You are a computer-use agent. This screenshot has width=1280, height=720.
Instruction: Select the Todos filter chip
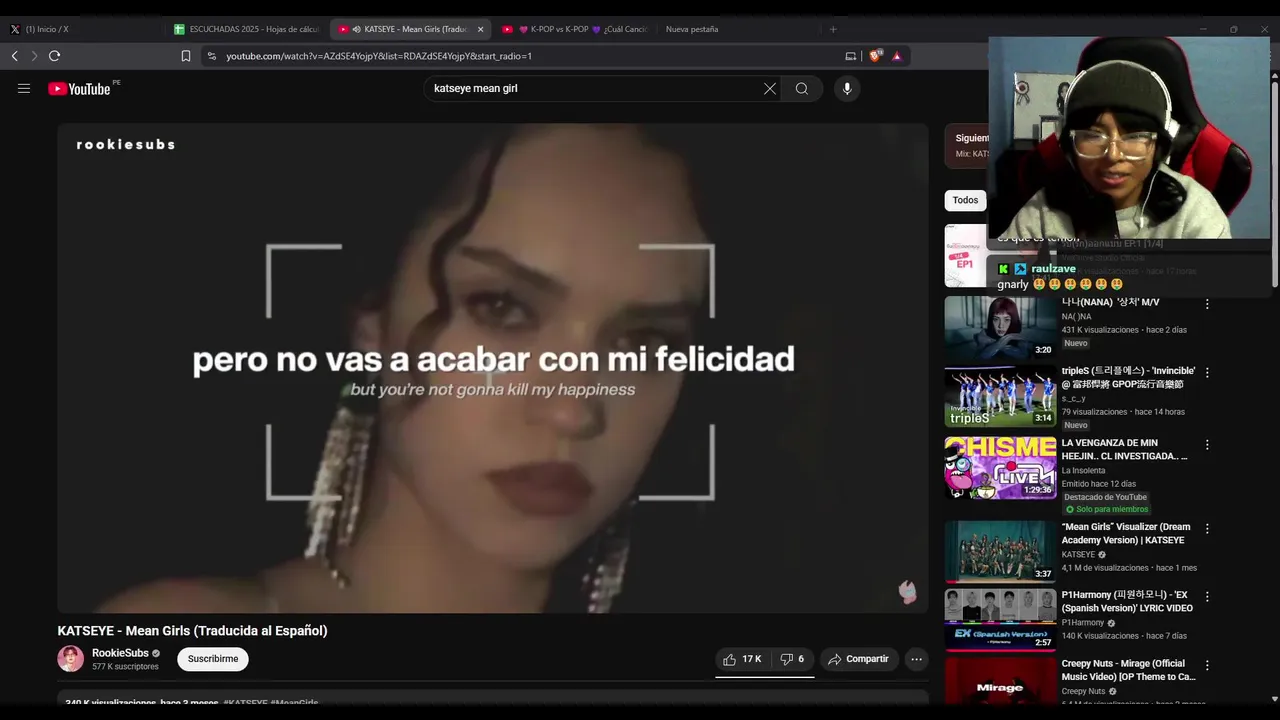tap(965, 200)
